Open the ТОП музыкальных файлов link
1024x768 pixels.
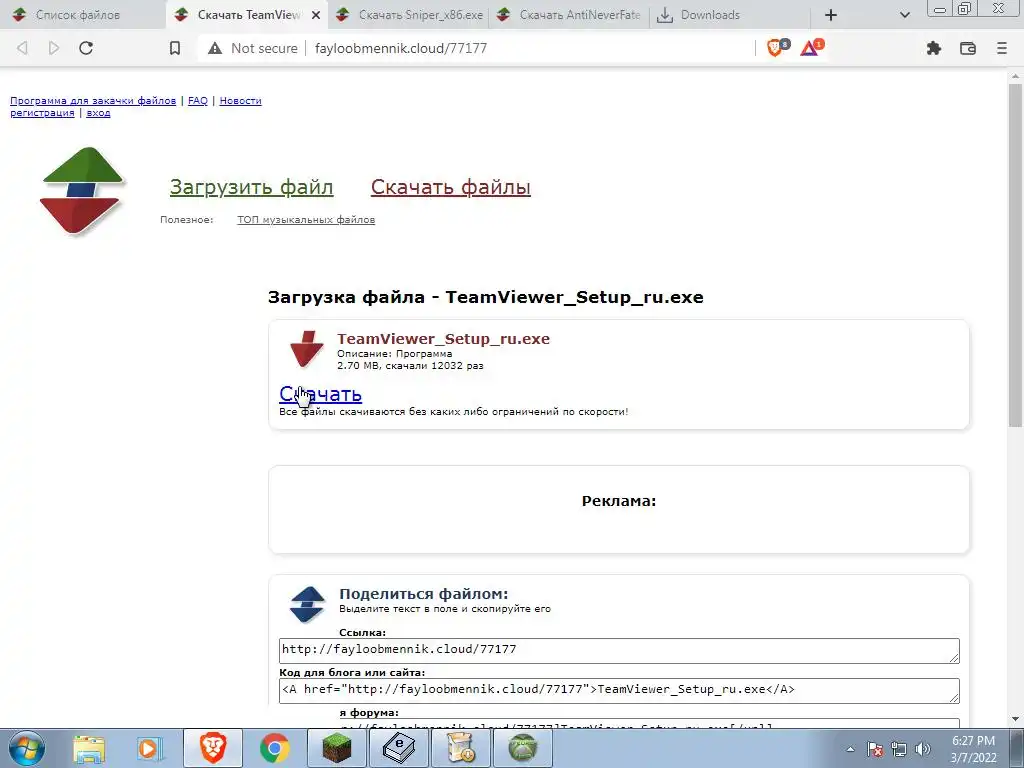pos(306,219)
